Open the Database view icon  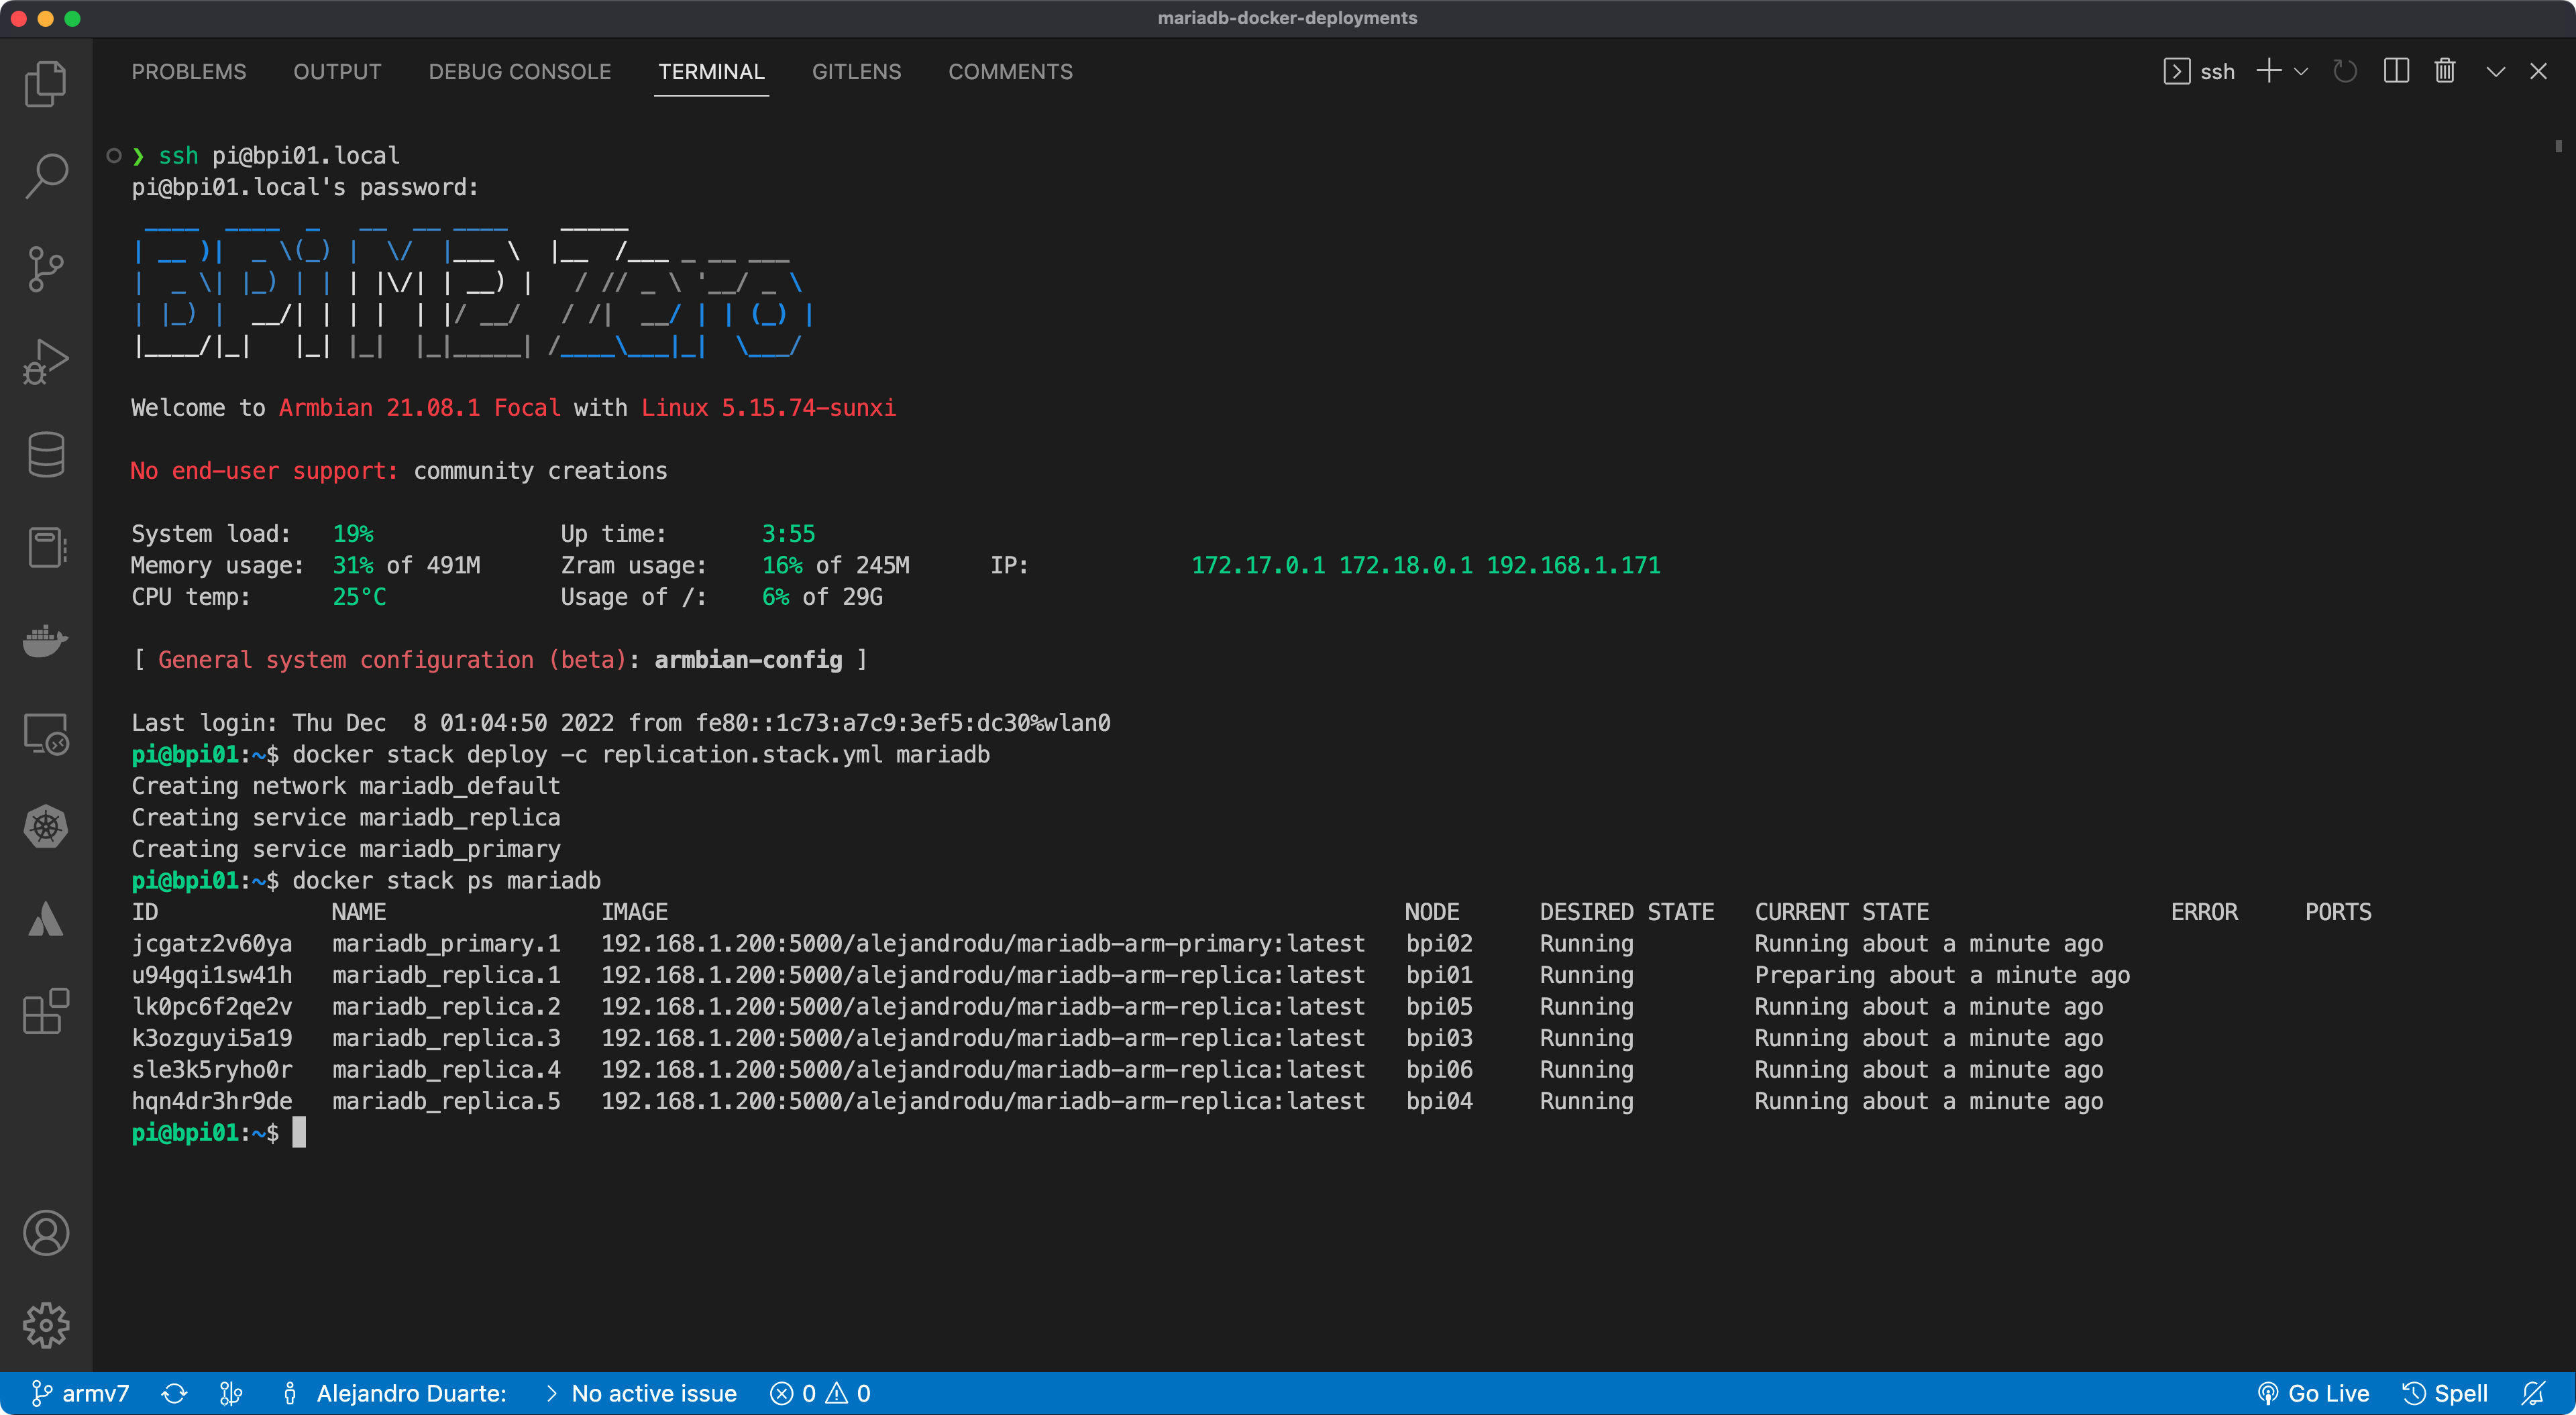click(x=46, y=454)
